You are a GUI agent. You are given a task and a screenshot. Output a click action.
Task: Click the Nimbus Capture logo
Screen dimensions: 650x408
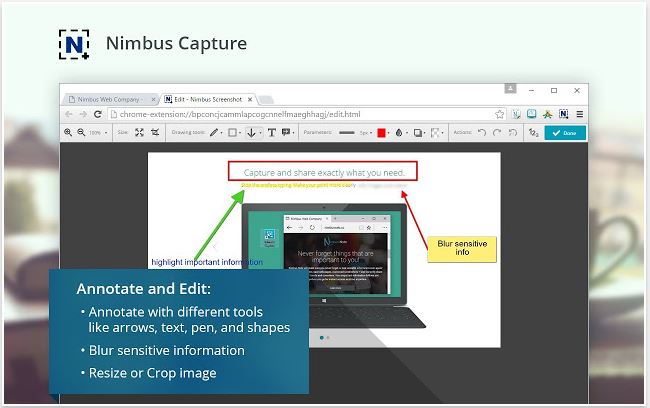[74, 44]
